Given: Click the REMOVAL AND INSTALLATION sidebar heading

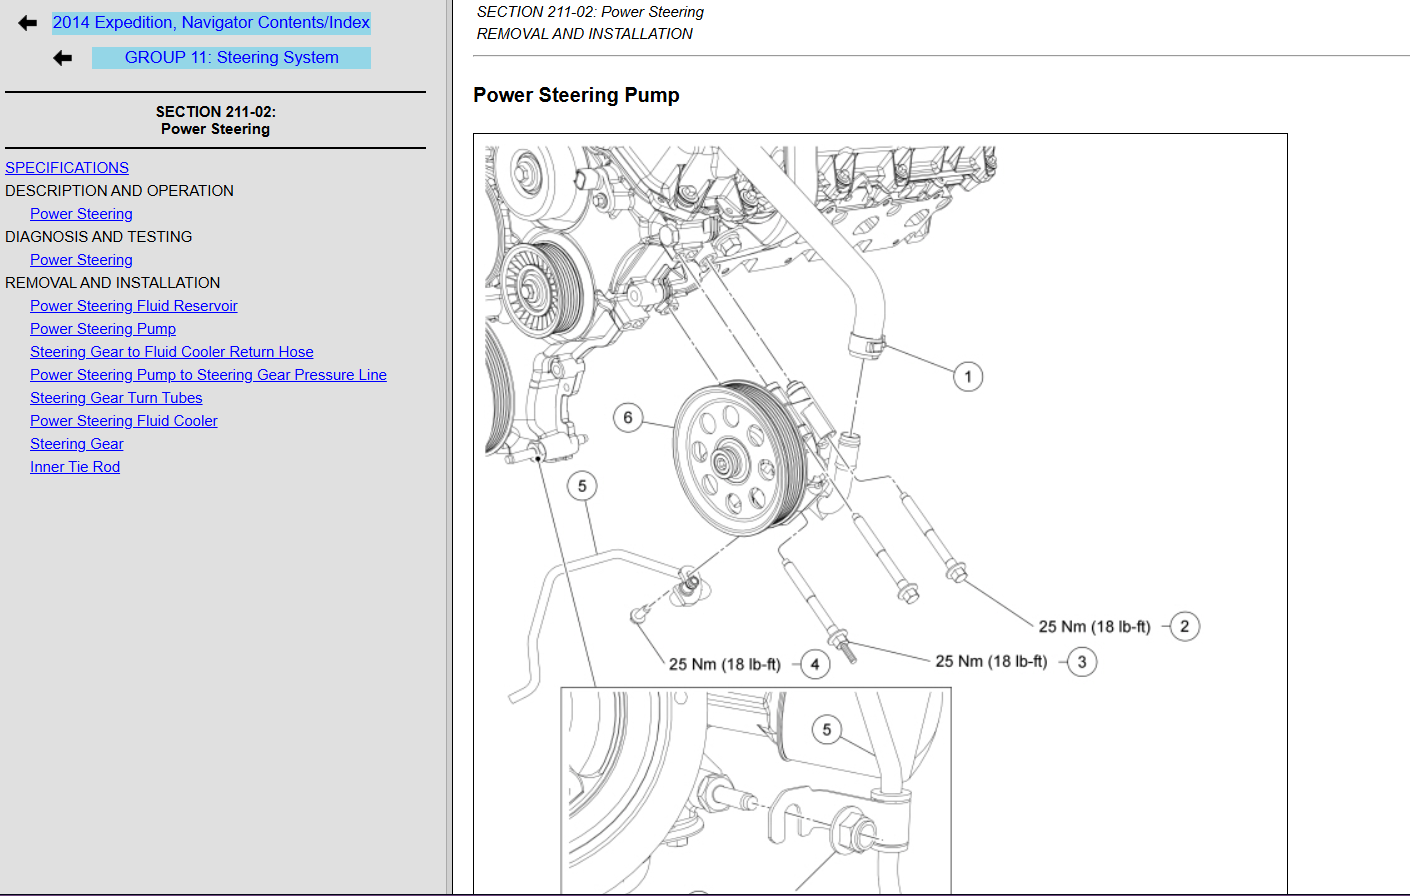Looking at the screenshot, I should 112,283.
